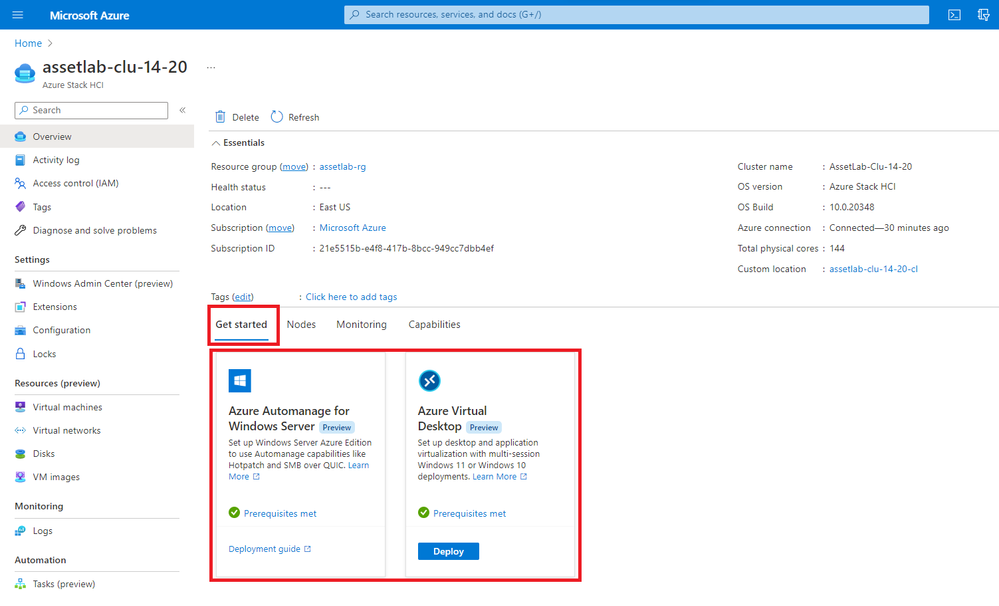Click the Windows logo on Automanage card
The height and width of the screenshot is (606, 999).
tap(240, 380)
